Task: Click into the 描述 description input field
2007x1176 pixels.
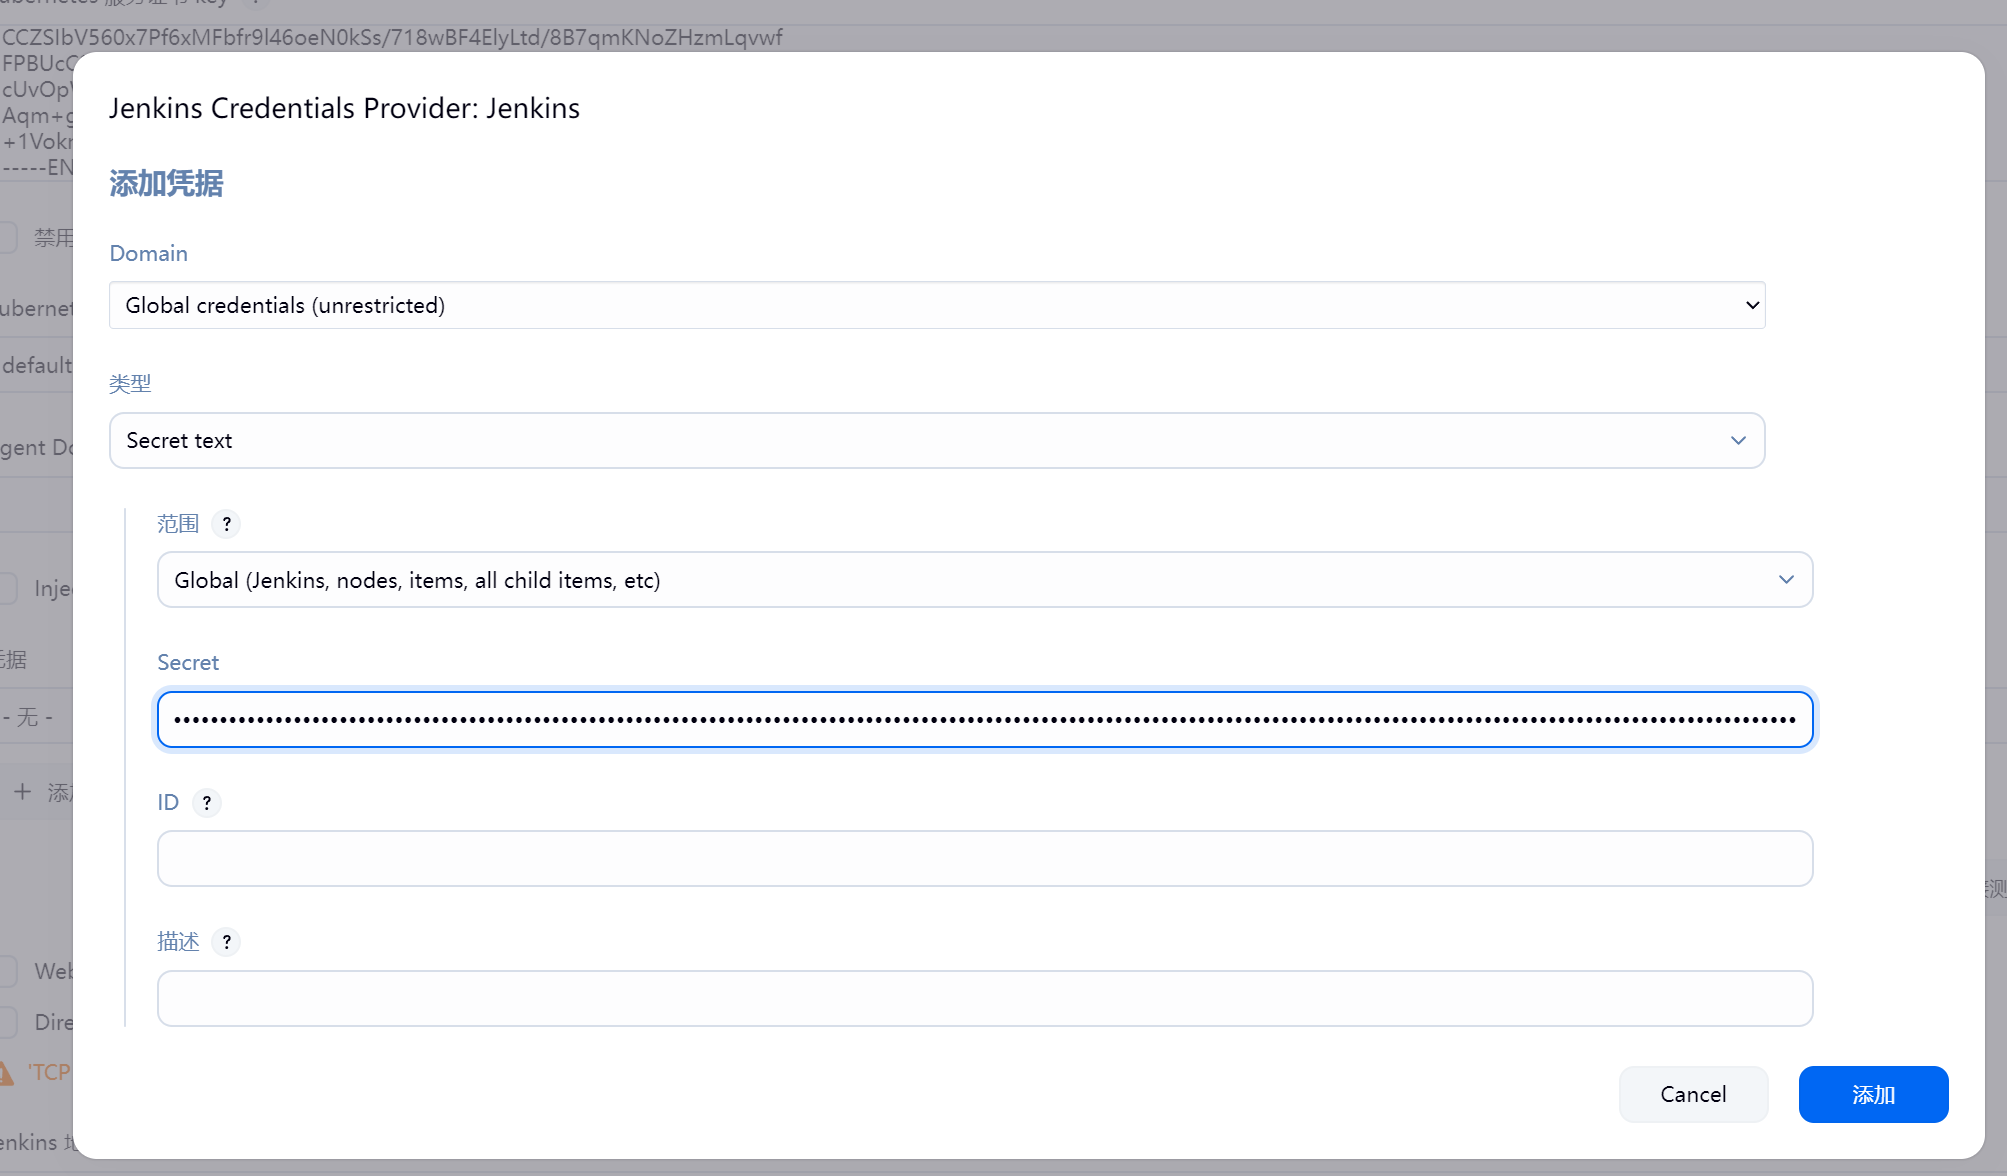Action: 985,998
